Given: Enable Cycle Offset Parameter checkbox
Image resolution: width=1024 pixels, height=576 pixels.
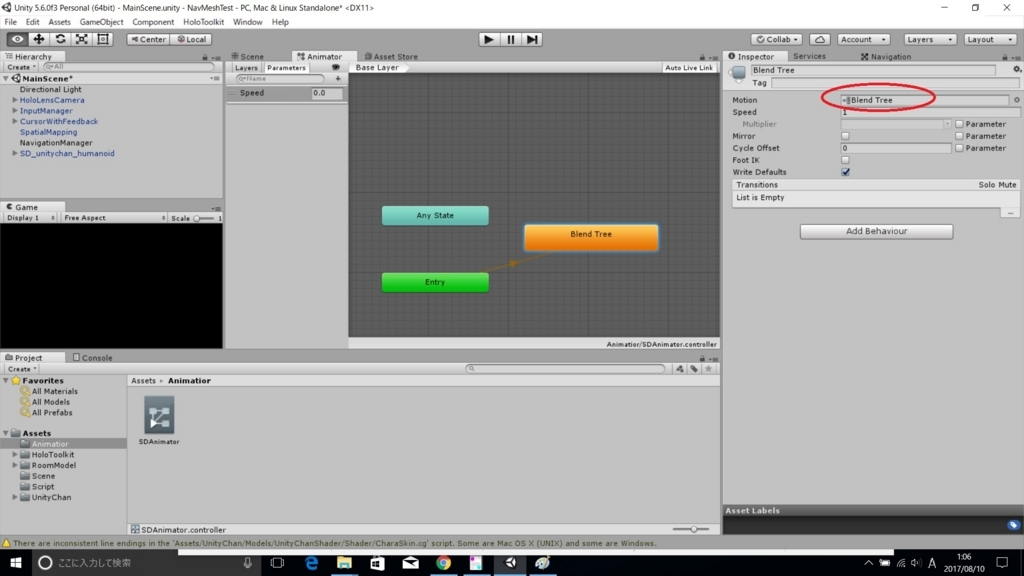Looking at the screenshot, I should click(x=959, y=148).
